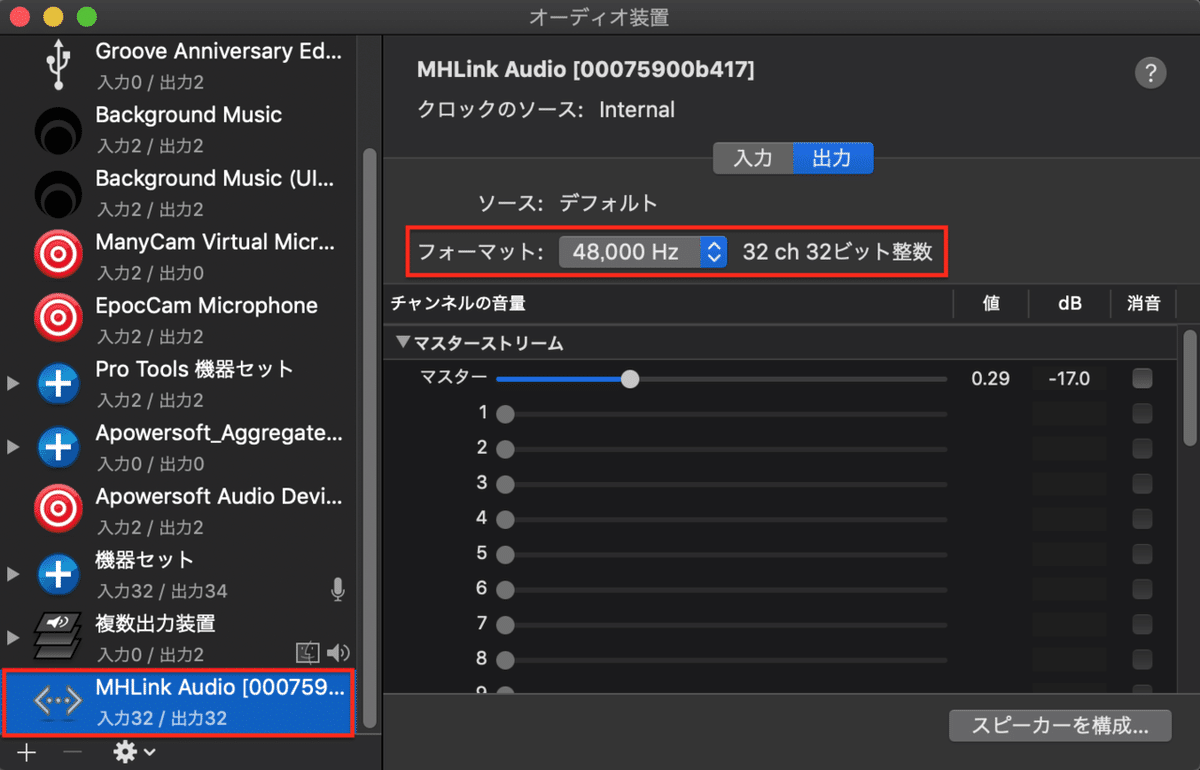Toggle mute checkbox for channel 8
Screen dimensions: 1200x770
[x=1142, y=658]
